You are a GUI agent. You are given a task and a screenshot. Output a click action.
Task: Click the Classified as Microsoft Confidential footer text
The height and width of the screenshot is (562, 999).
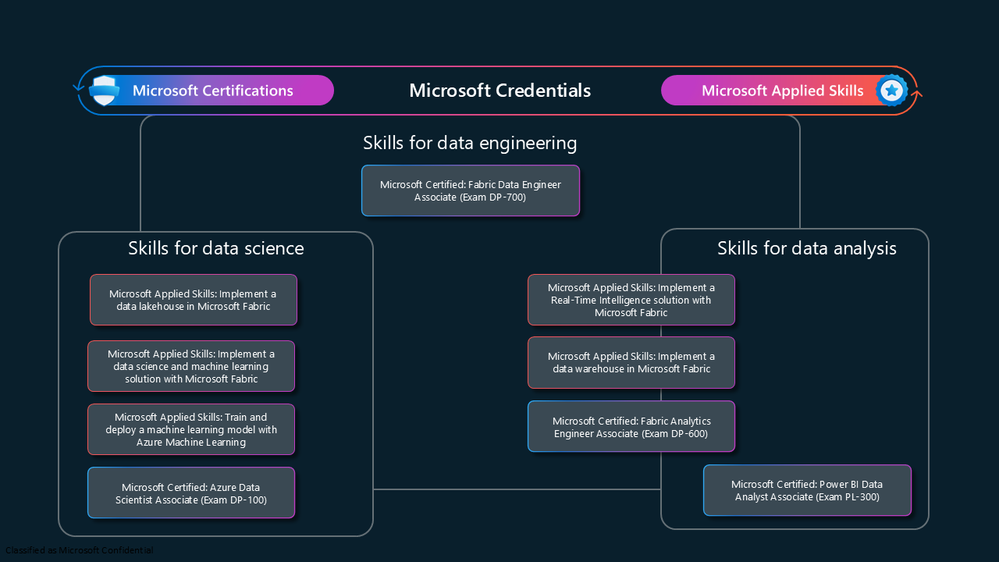coord(79,550)
